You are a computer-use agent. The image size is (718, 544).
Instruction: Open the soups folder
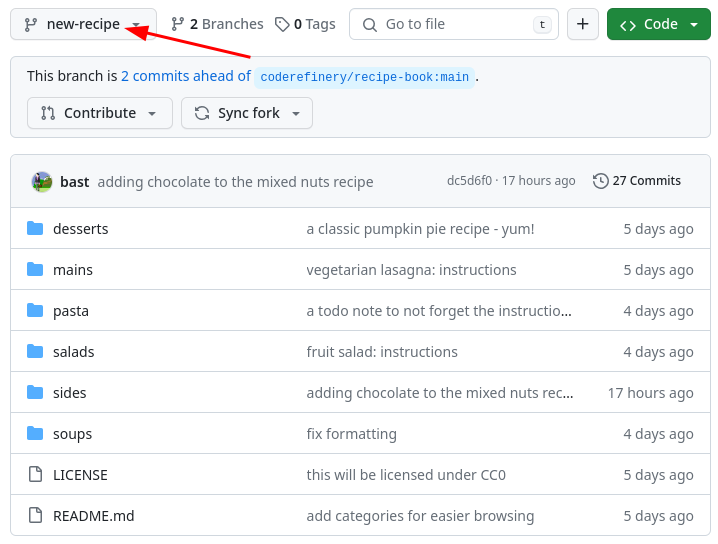72,434
